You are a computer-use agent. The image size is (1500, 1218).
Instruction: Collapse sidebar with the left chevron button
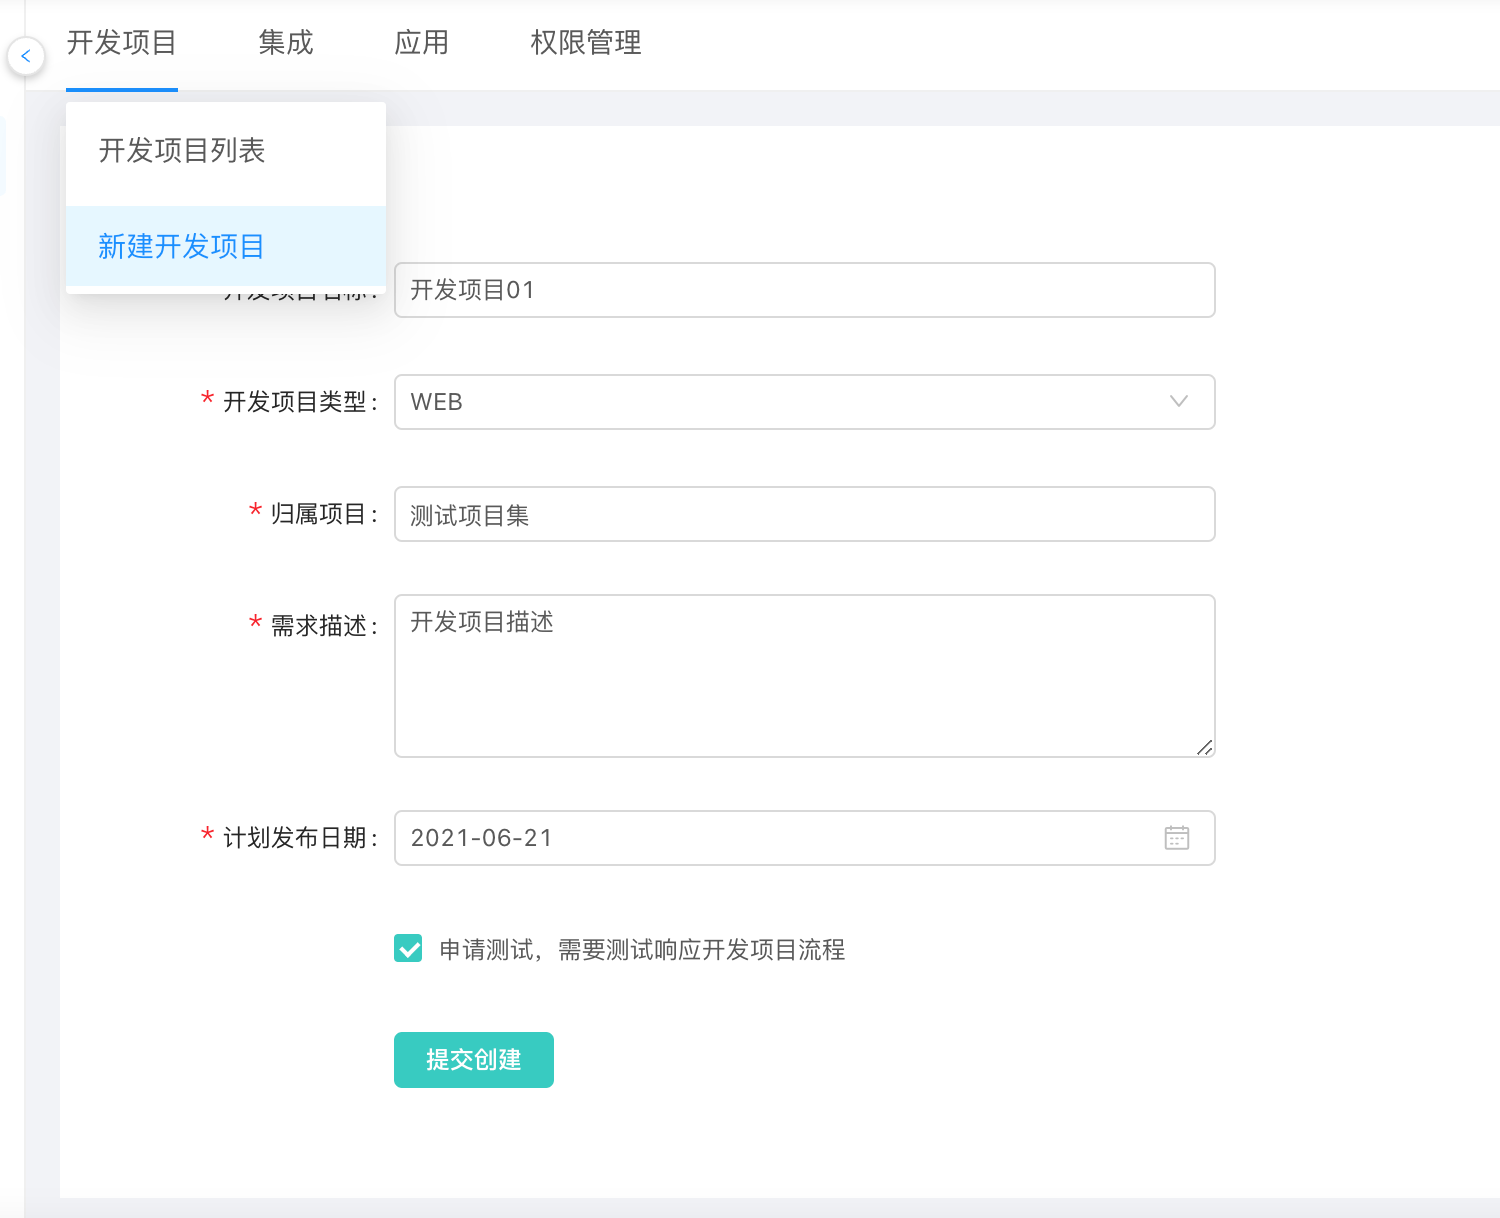point(26,56)
